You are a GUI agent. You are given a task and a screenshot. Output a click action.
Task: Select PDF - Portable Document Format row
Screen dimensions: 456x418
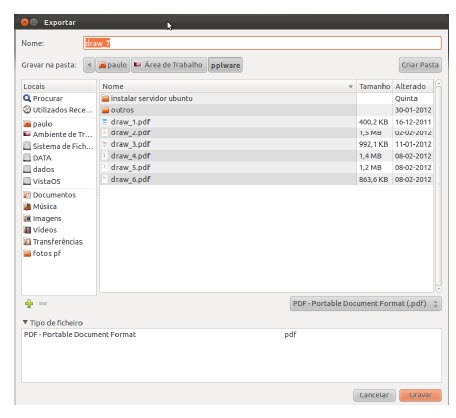pyautogui.click(x=231, y=334)
